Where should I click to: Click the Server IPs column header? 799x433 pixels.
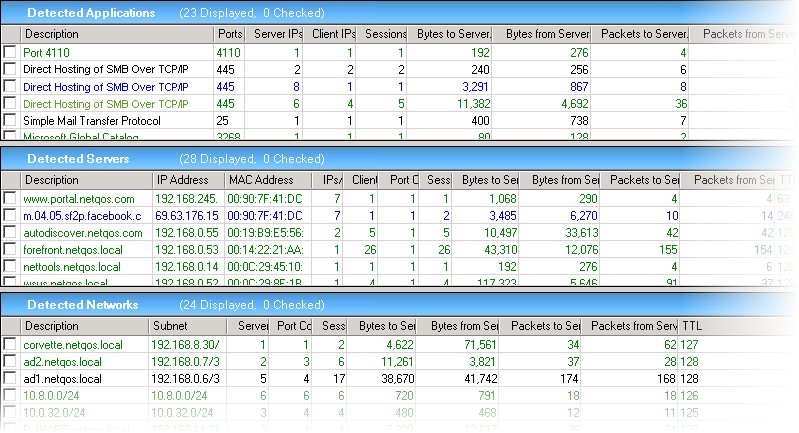point(275,34)
